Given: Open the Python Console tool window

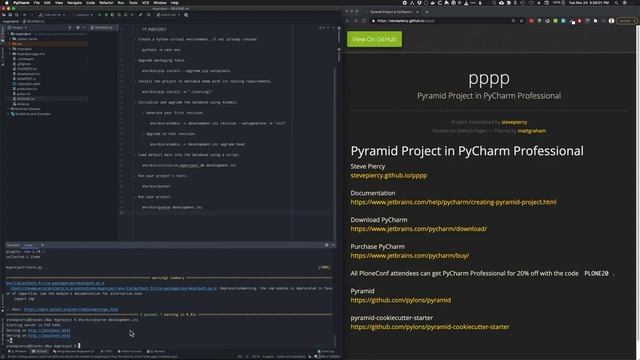Looking at the screenshot, I should 129,351.
